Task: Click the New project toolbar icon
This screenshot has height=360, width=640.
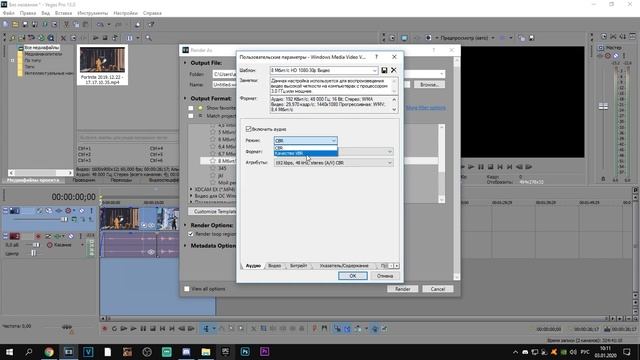Action: (x=5, y=24)
